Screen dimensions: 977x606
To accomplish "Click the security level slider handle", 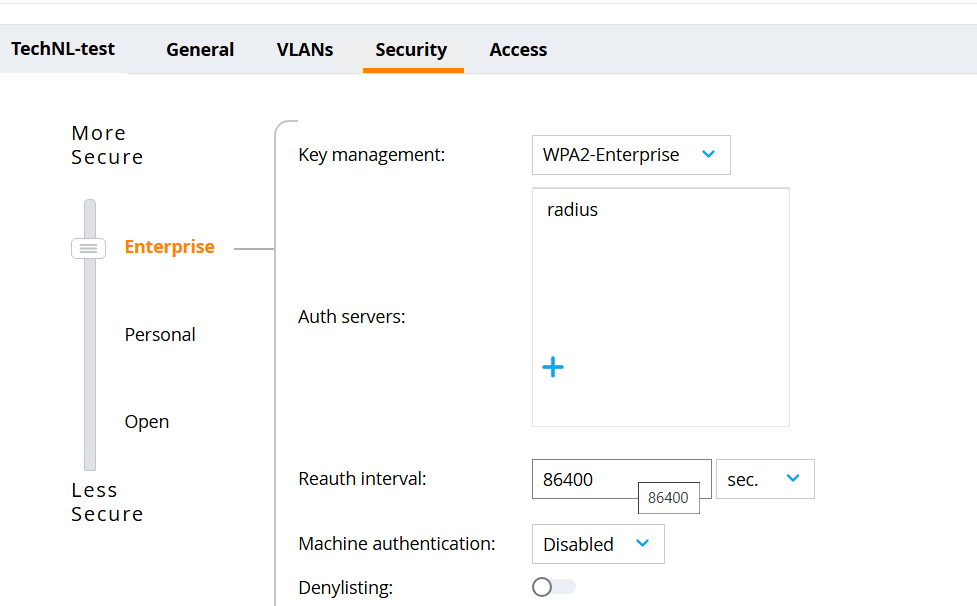I will point(89,248).
